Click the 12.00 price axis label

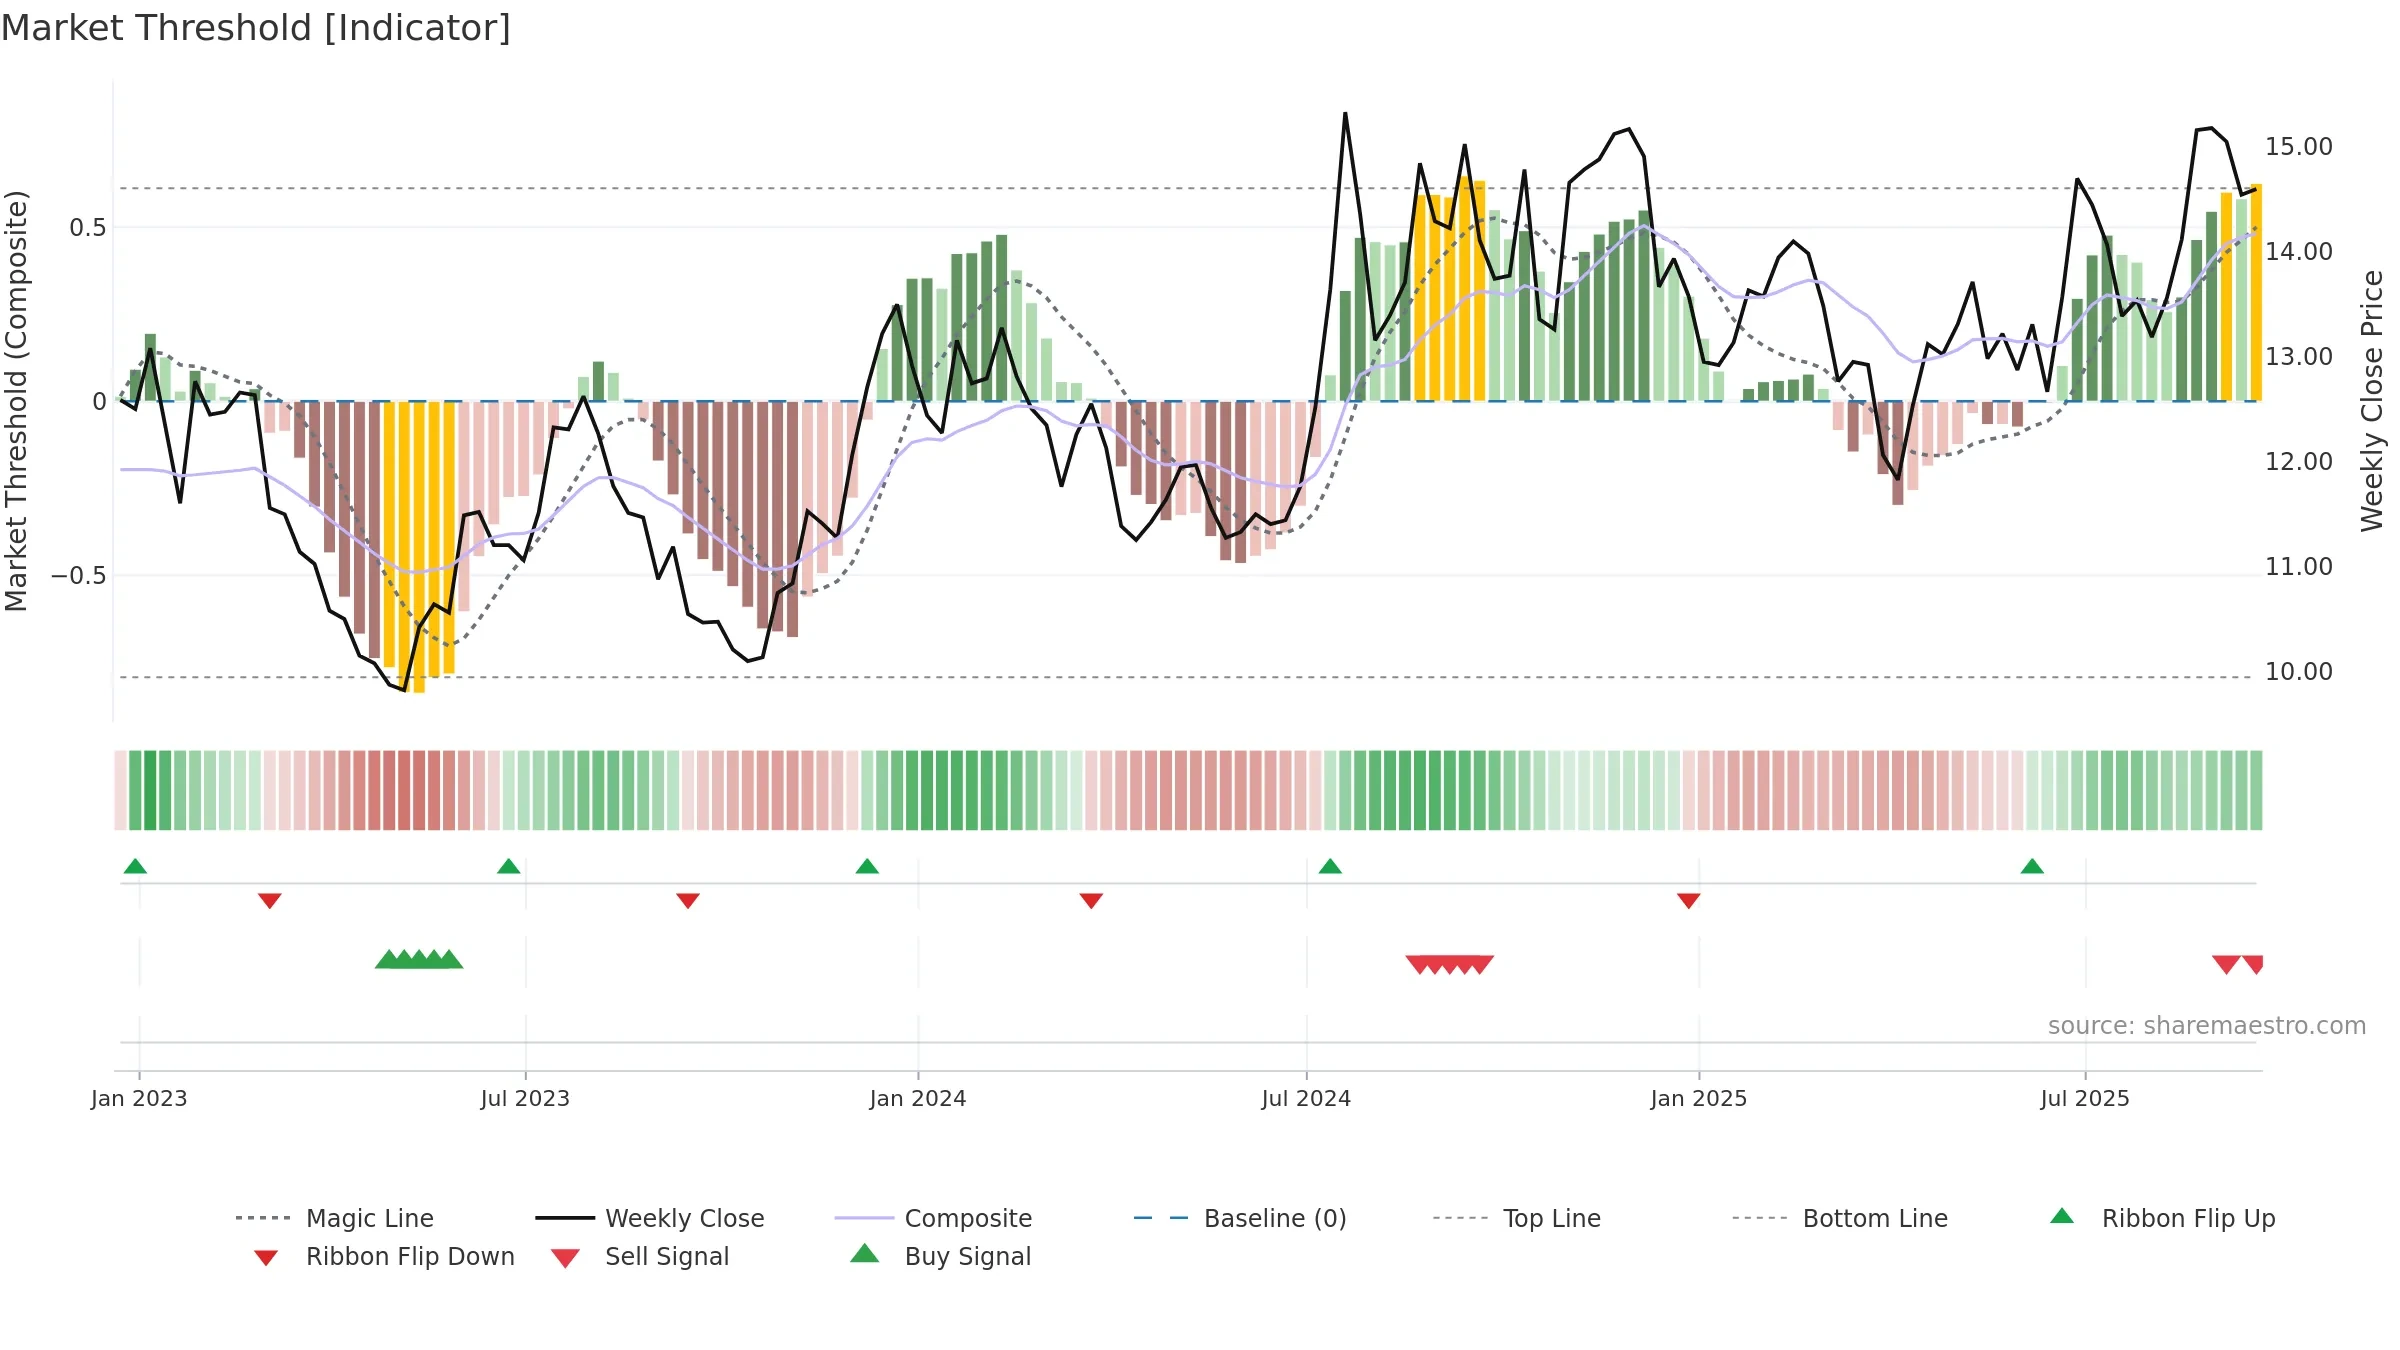point(2299,462)
